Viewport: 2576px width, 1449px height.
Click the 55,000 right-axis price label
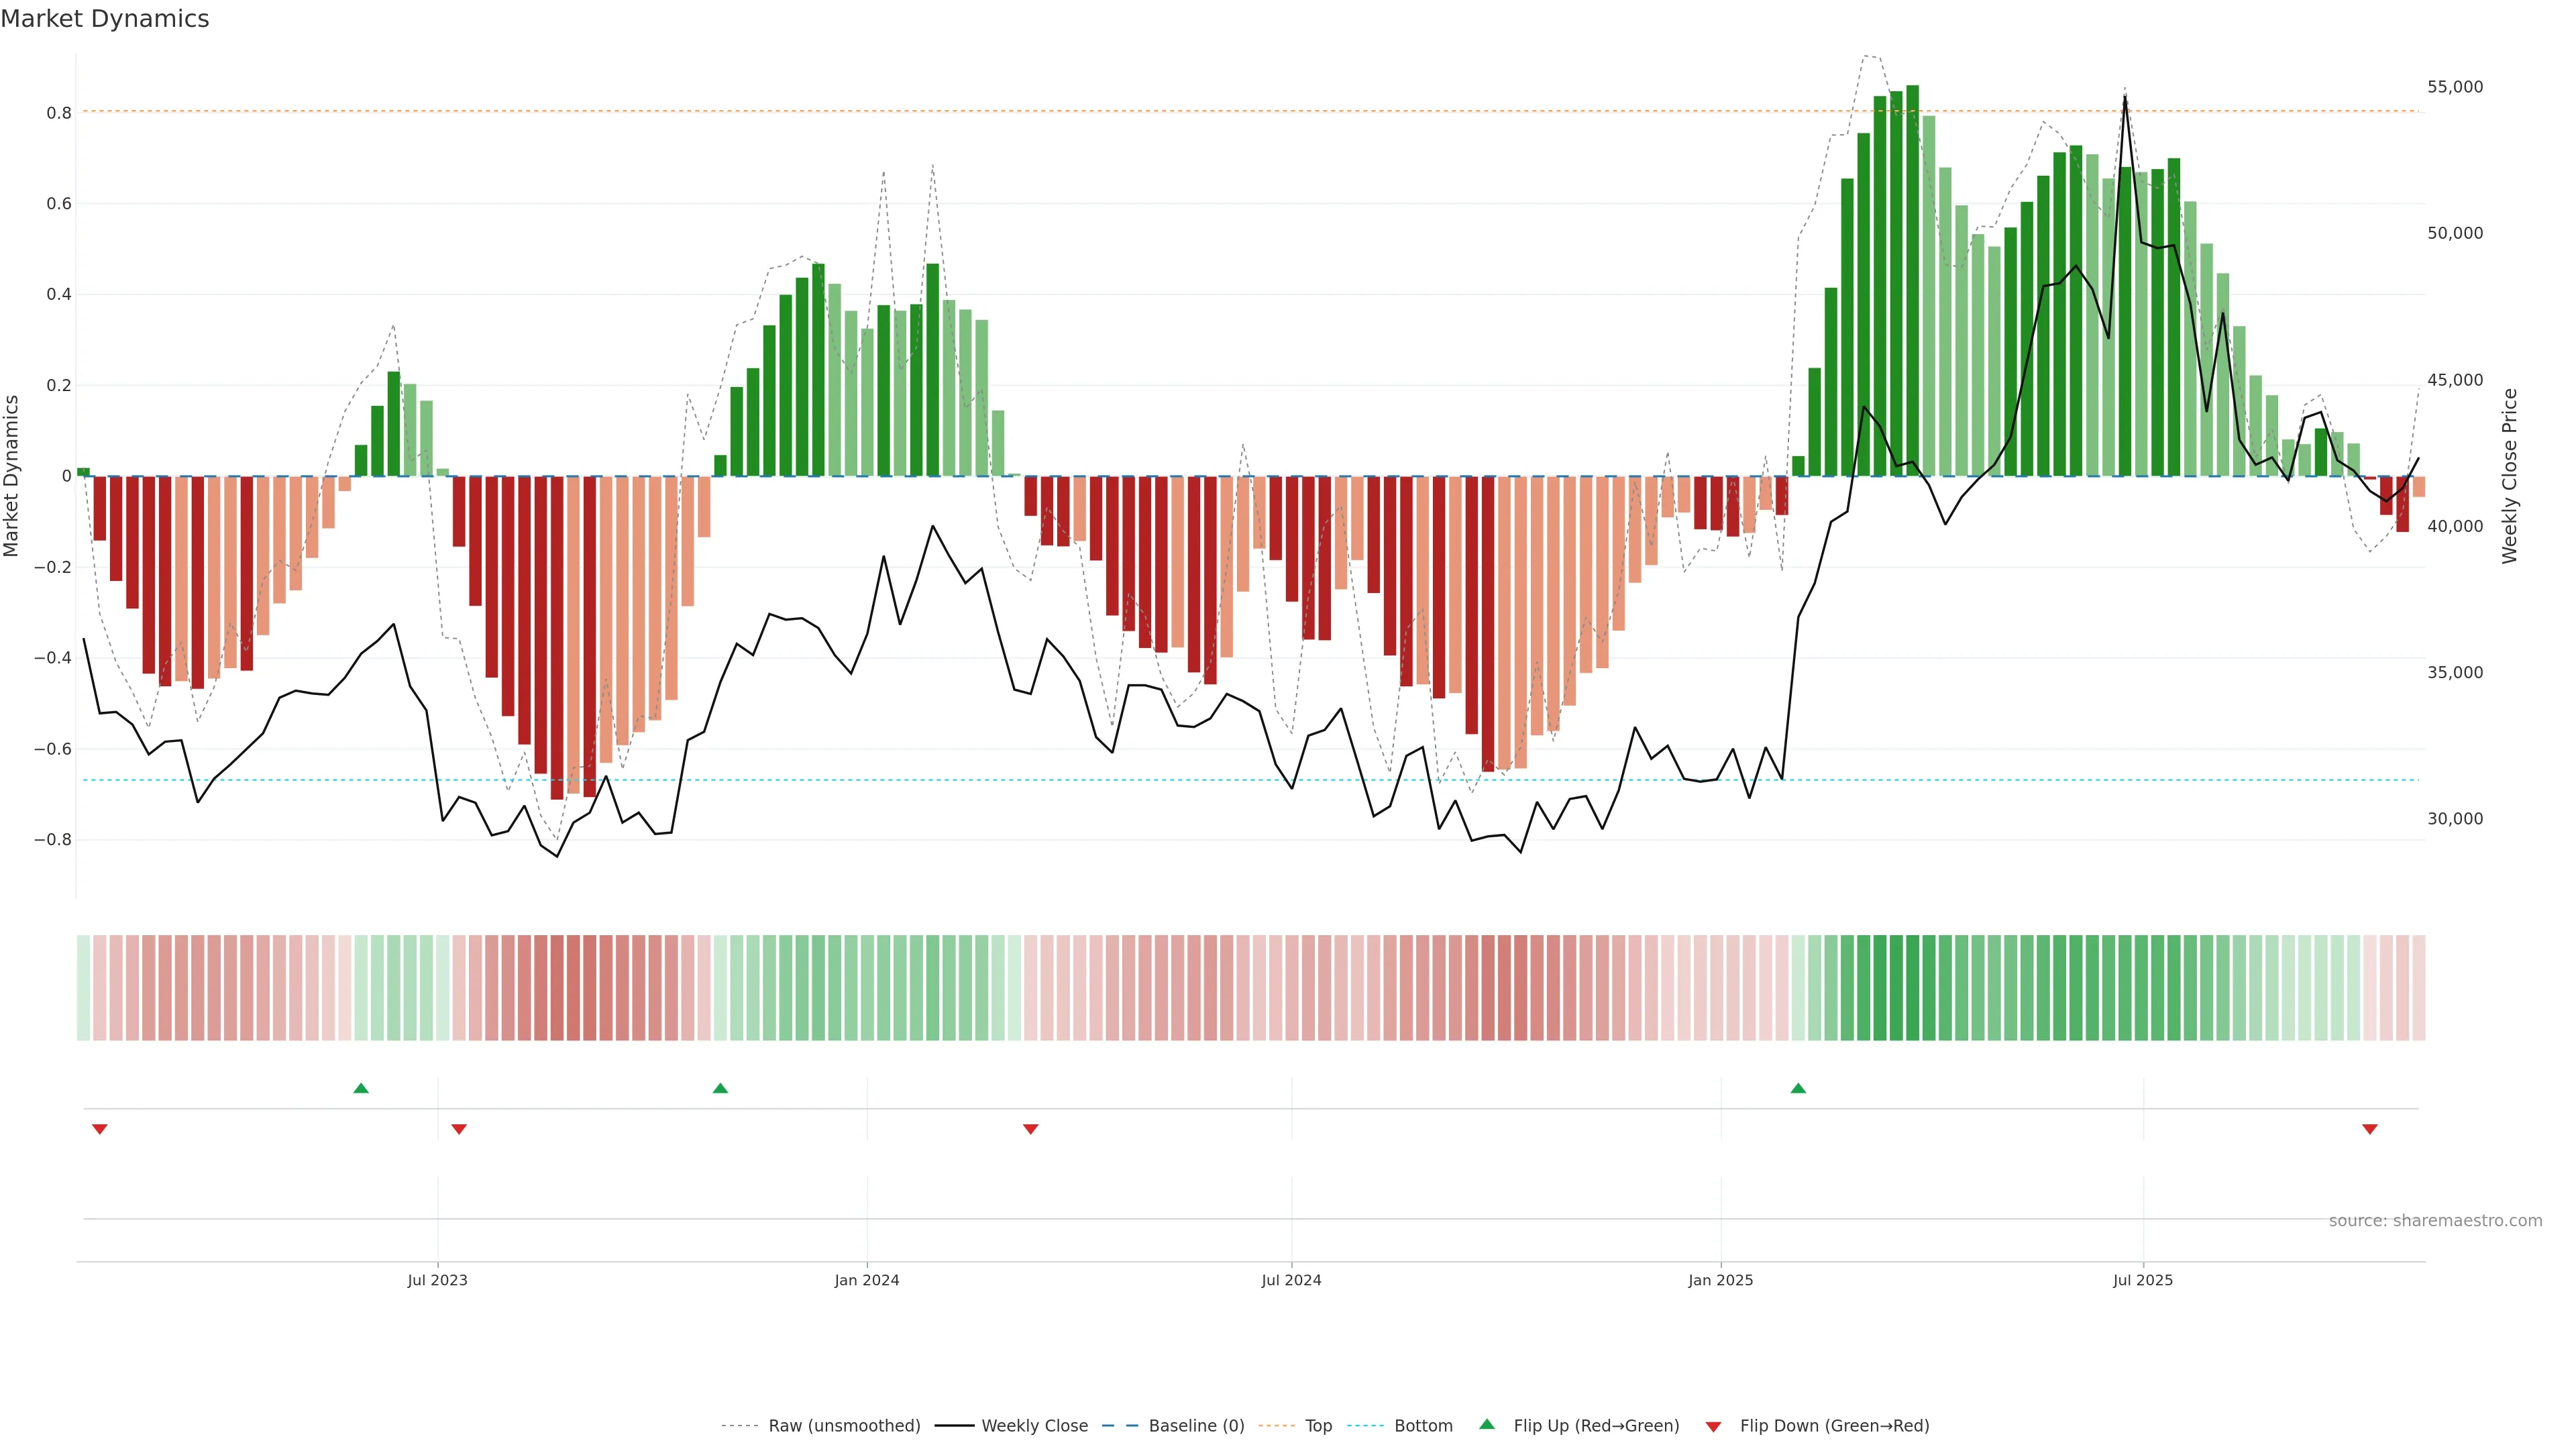[2455, 87]
